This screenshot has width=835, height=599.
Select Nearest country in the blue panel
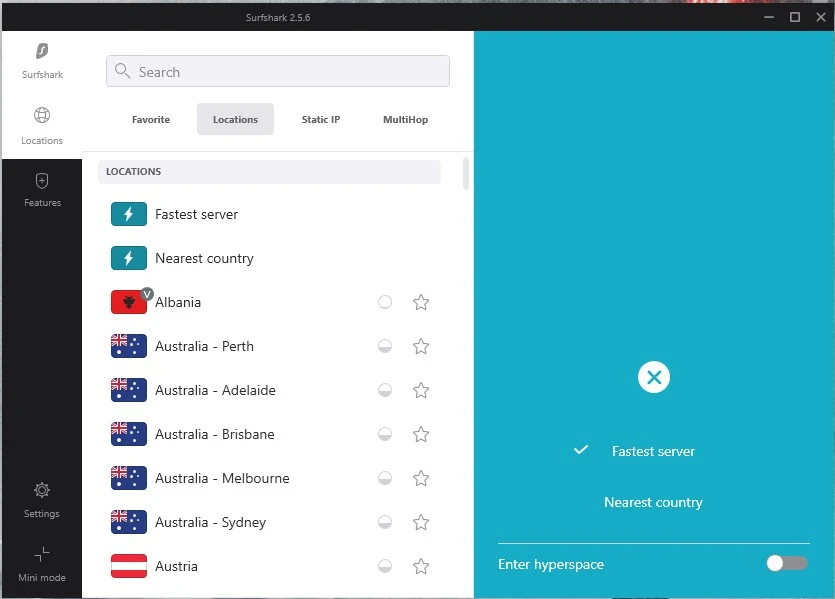pos(653,502)
